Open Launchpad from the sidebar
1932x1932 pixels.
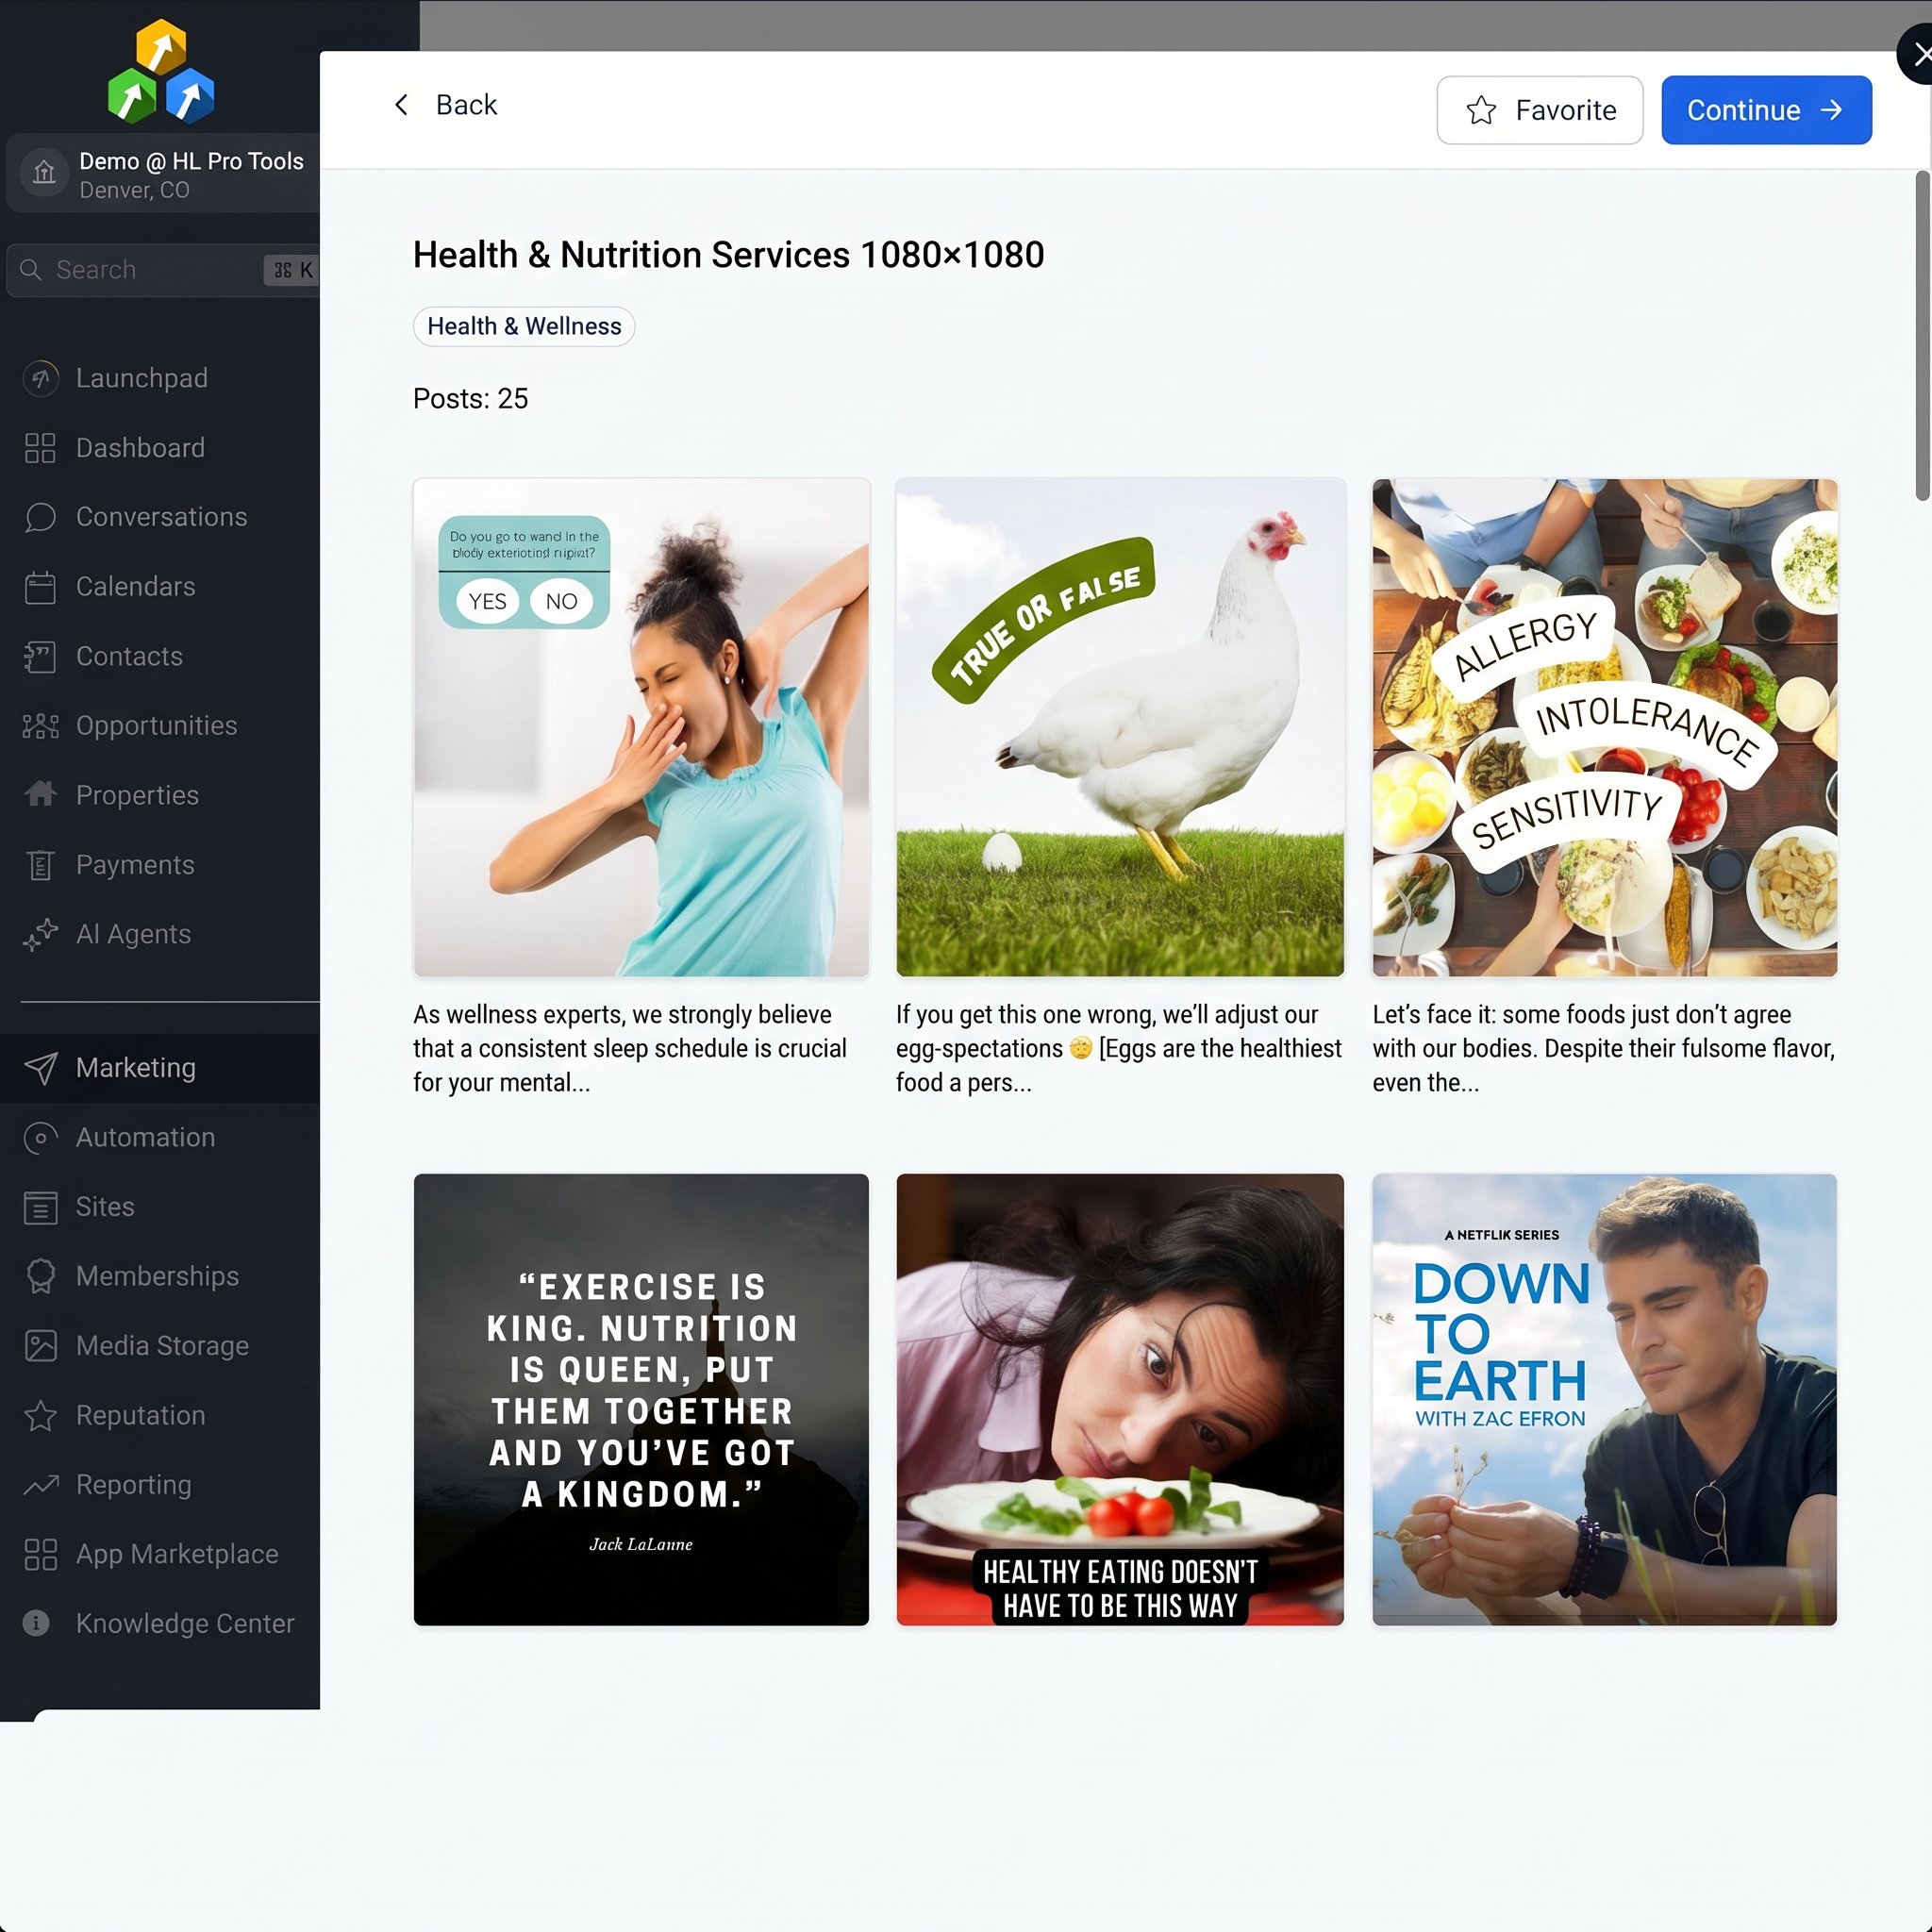click(160, 378)
